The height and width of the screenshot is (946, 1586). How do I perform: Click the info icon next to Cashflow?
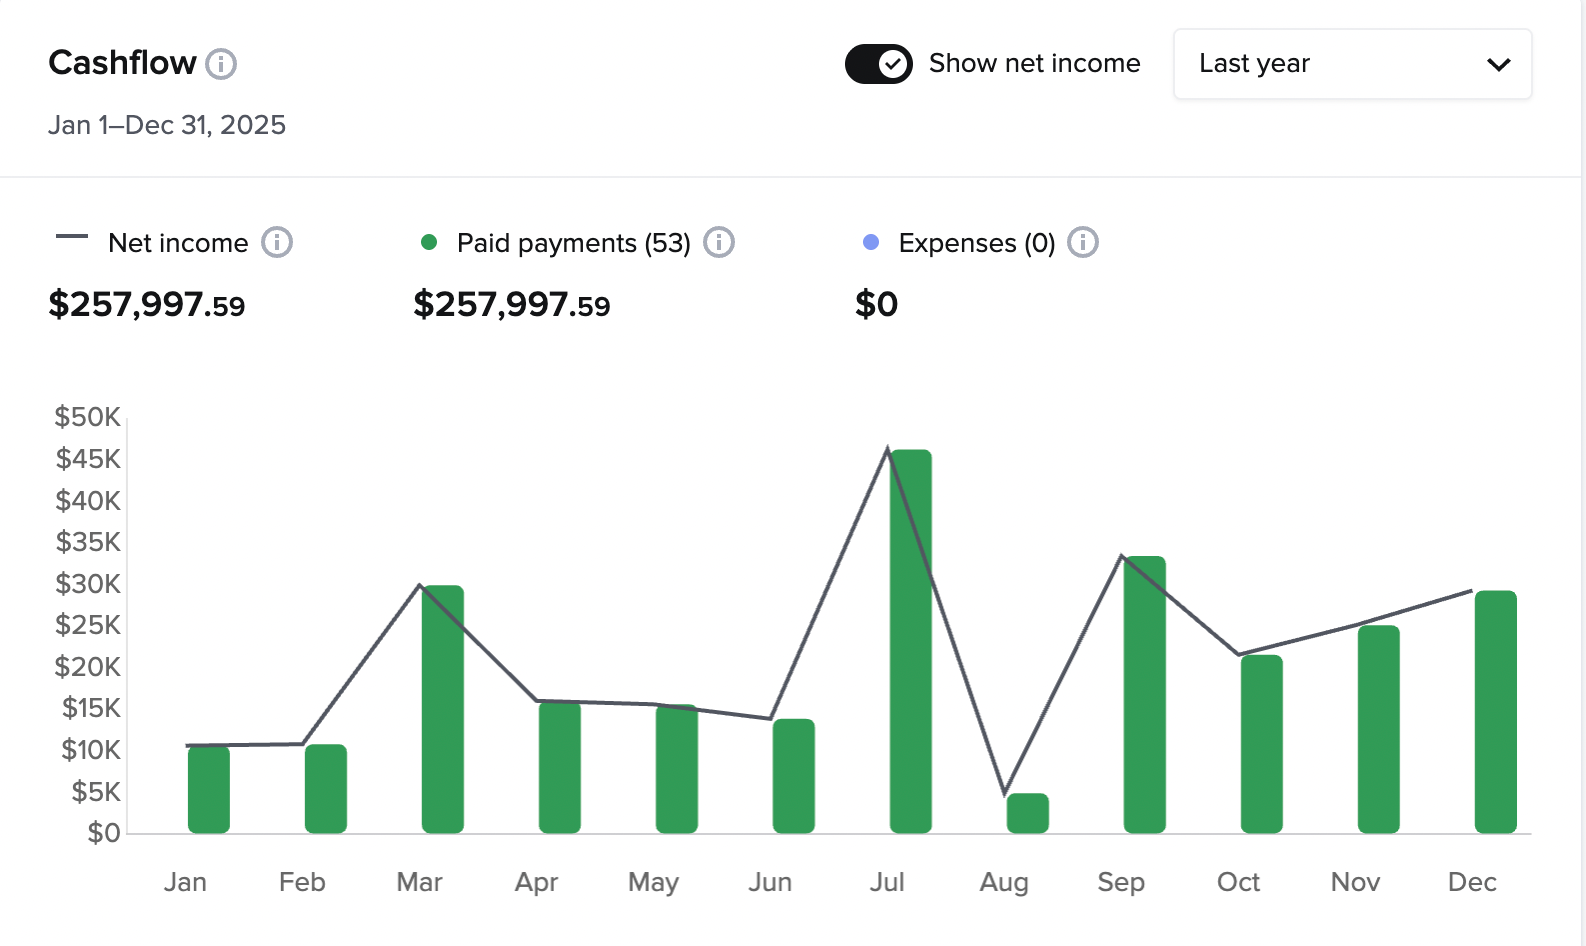pos(221,64)
